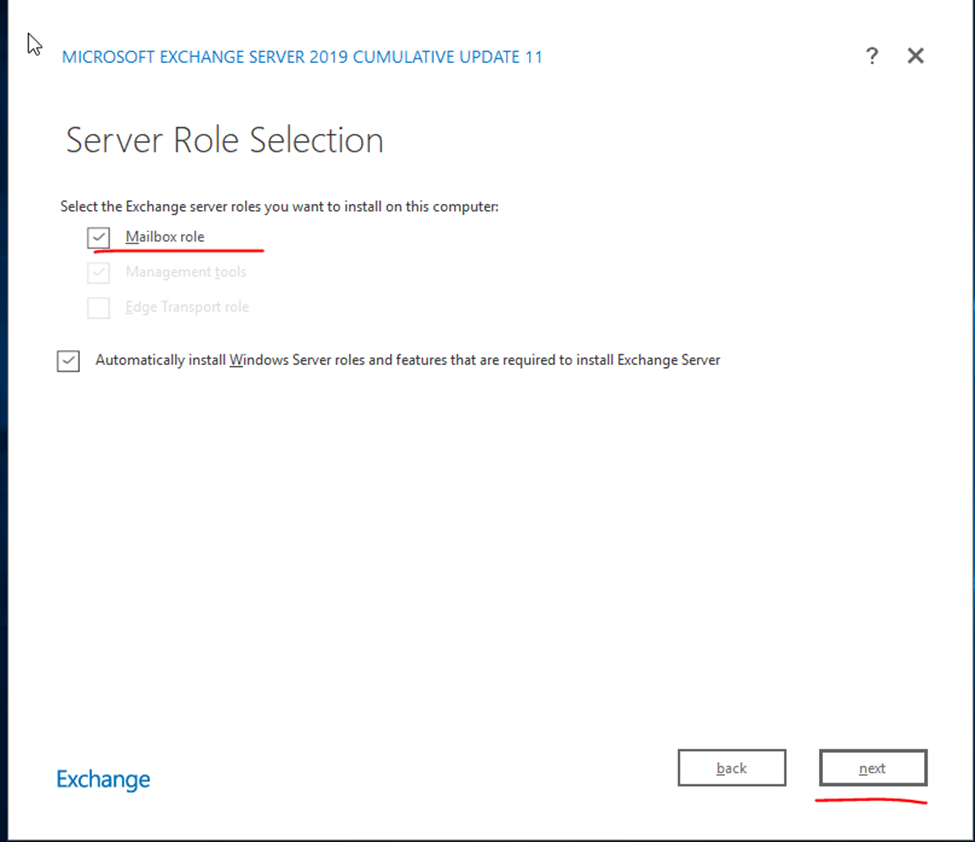This screenshot has width=975, height=842.
Task: Click the empty white area above the back button
Action: pos(731,650)
